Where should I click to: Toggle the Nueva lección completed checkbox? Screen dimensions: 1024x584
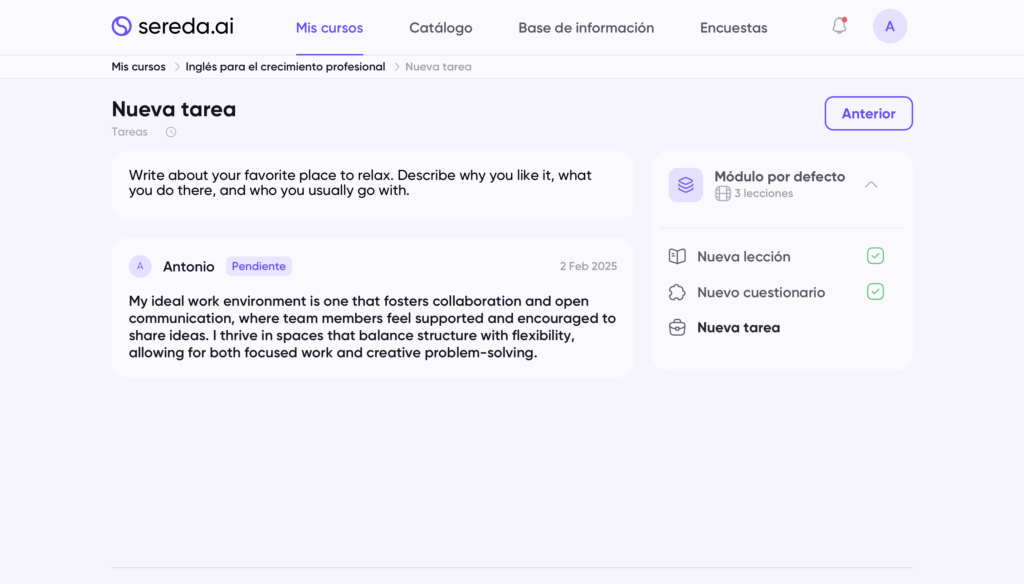coord(875,256)
